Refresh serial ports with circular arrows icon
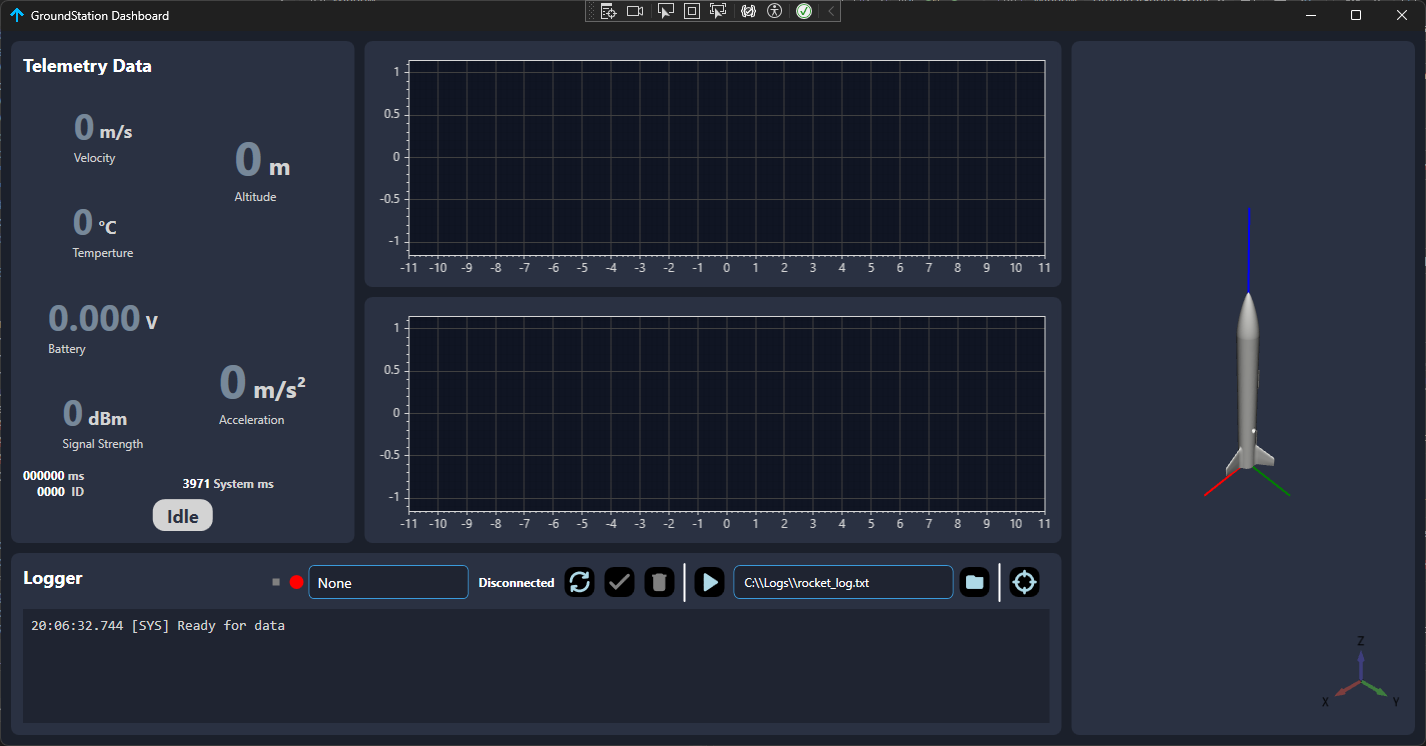Viewport: 1426px width, 746px height. point(580,582)
